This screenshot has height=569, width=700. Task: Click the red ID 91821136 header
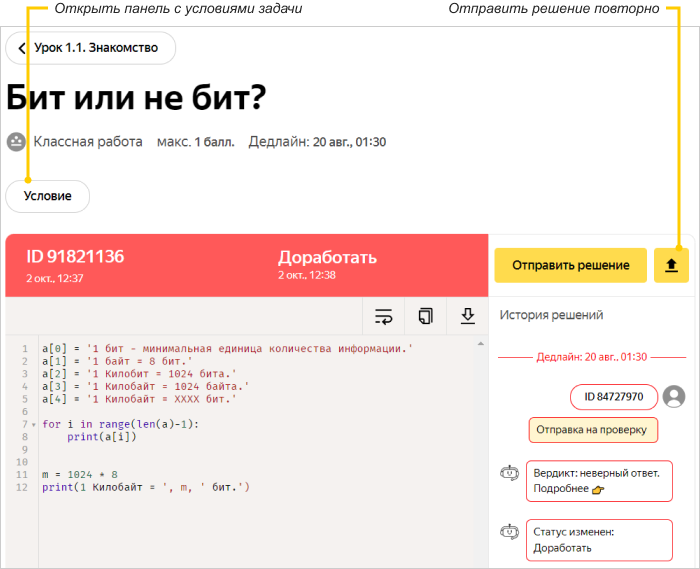pos(75,257)
